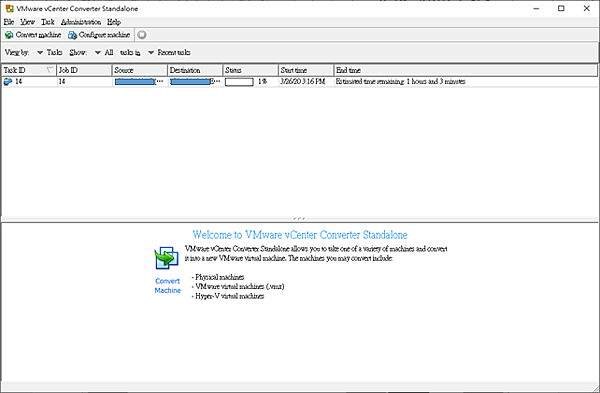Click the Convert machine toolbar button
The width and height of the screenshot is (600, 393).
pyautogui.click(x=33, y=35)
